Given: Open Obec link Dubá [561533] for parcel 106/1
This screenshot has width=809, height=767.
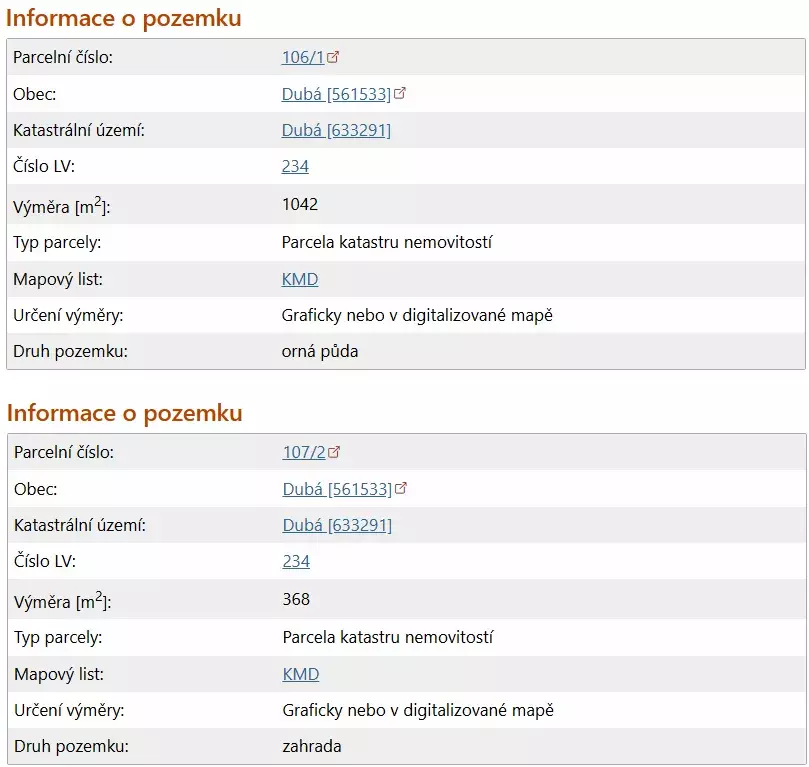Looking at the screenshot, I should [336, 94].
